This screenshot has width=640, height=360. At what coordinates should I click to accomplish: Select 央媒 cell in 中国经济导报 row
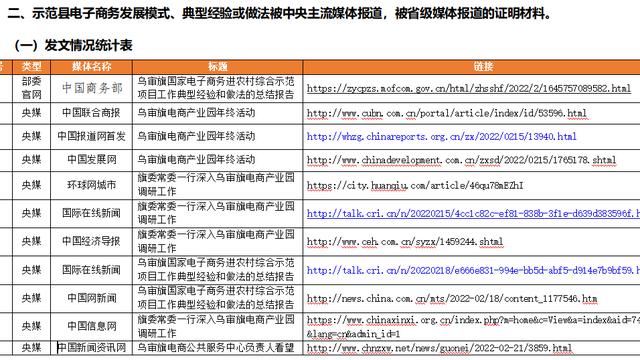(31, 242)
